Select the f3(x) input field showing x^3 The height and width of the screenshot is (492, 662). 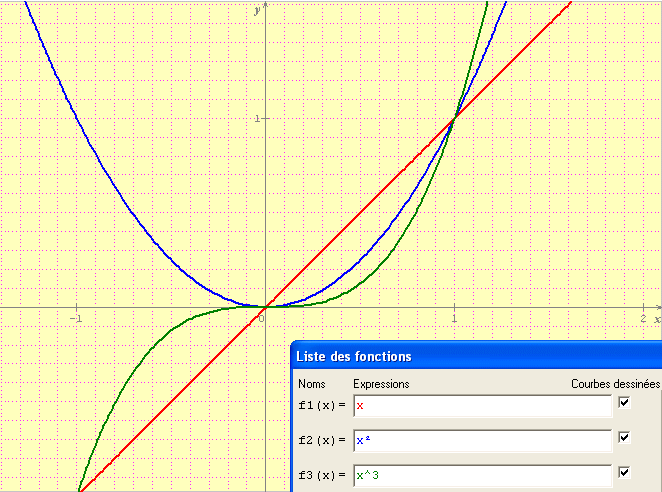tap(482, 475)
